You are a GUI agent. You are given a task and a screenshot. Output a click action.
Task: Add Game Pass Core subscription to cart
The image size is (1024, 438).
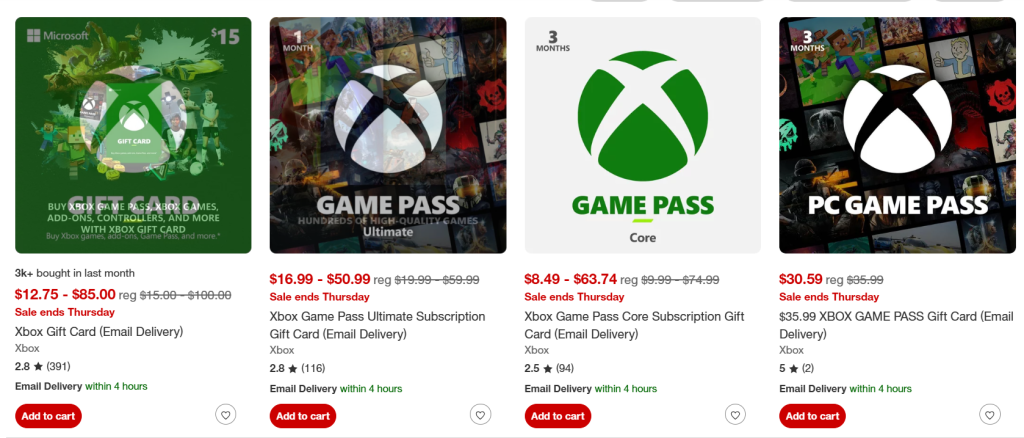coord(557,416)
